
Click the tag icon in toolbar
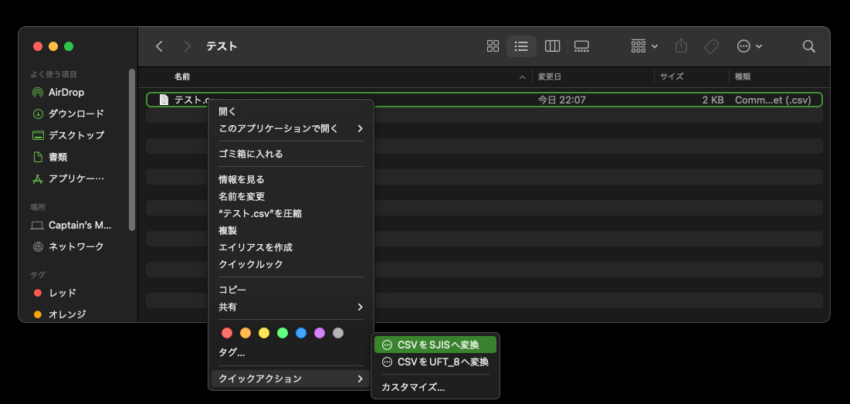click(x=711, y=46)
